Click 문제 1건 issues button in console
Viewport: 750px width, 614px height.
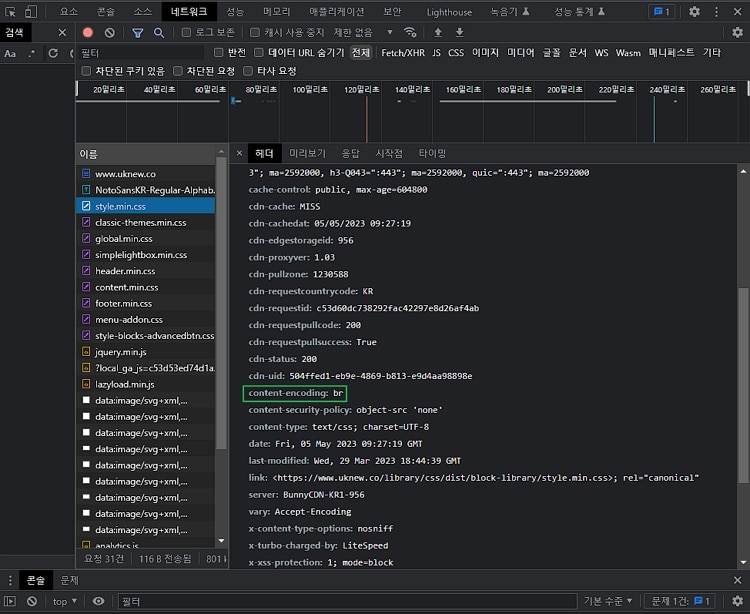680,601
